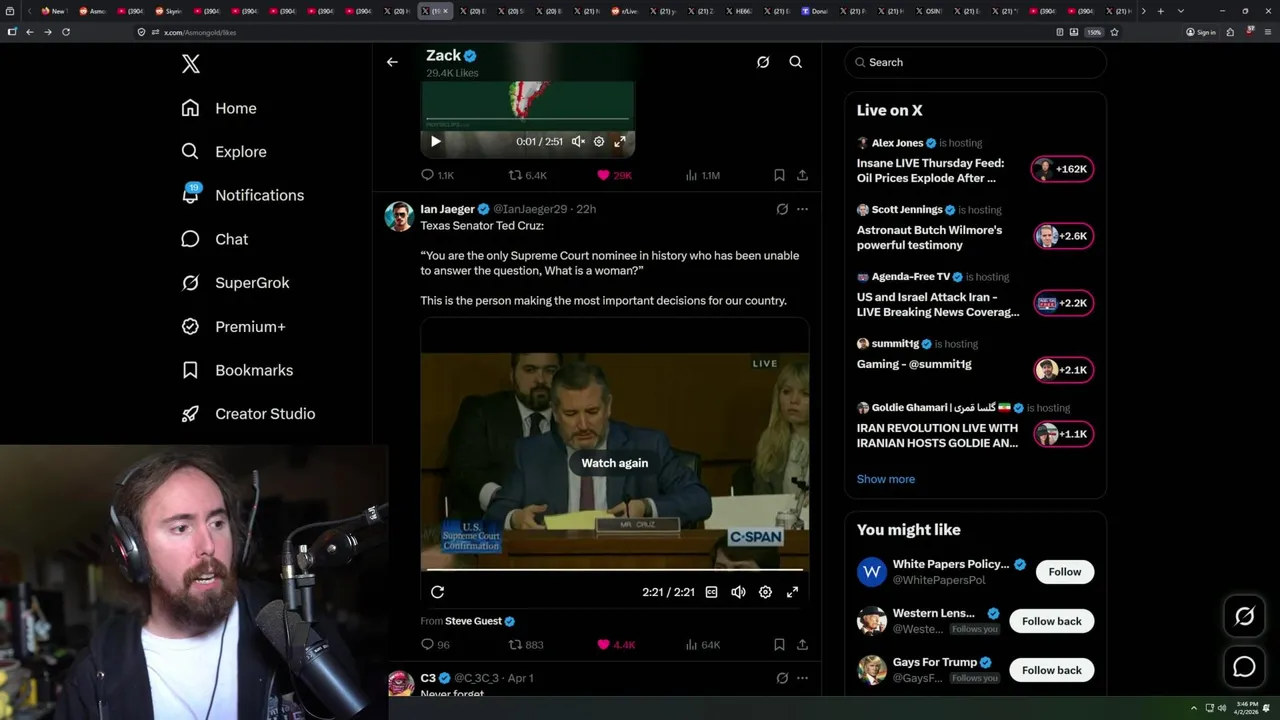Open settings on the C-SPAN video
The height and width of the screenshot is (720, 1280).
(765, 592)
